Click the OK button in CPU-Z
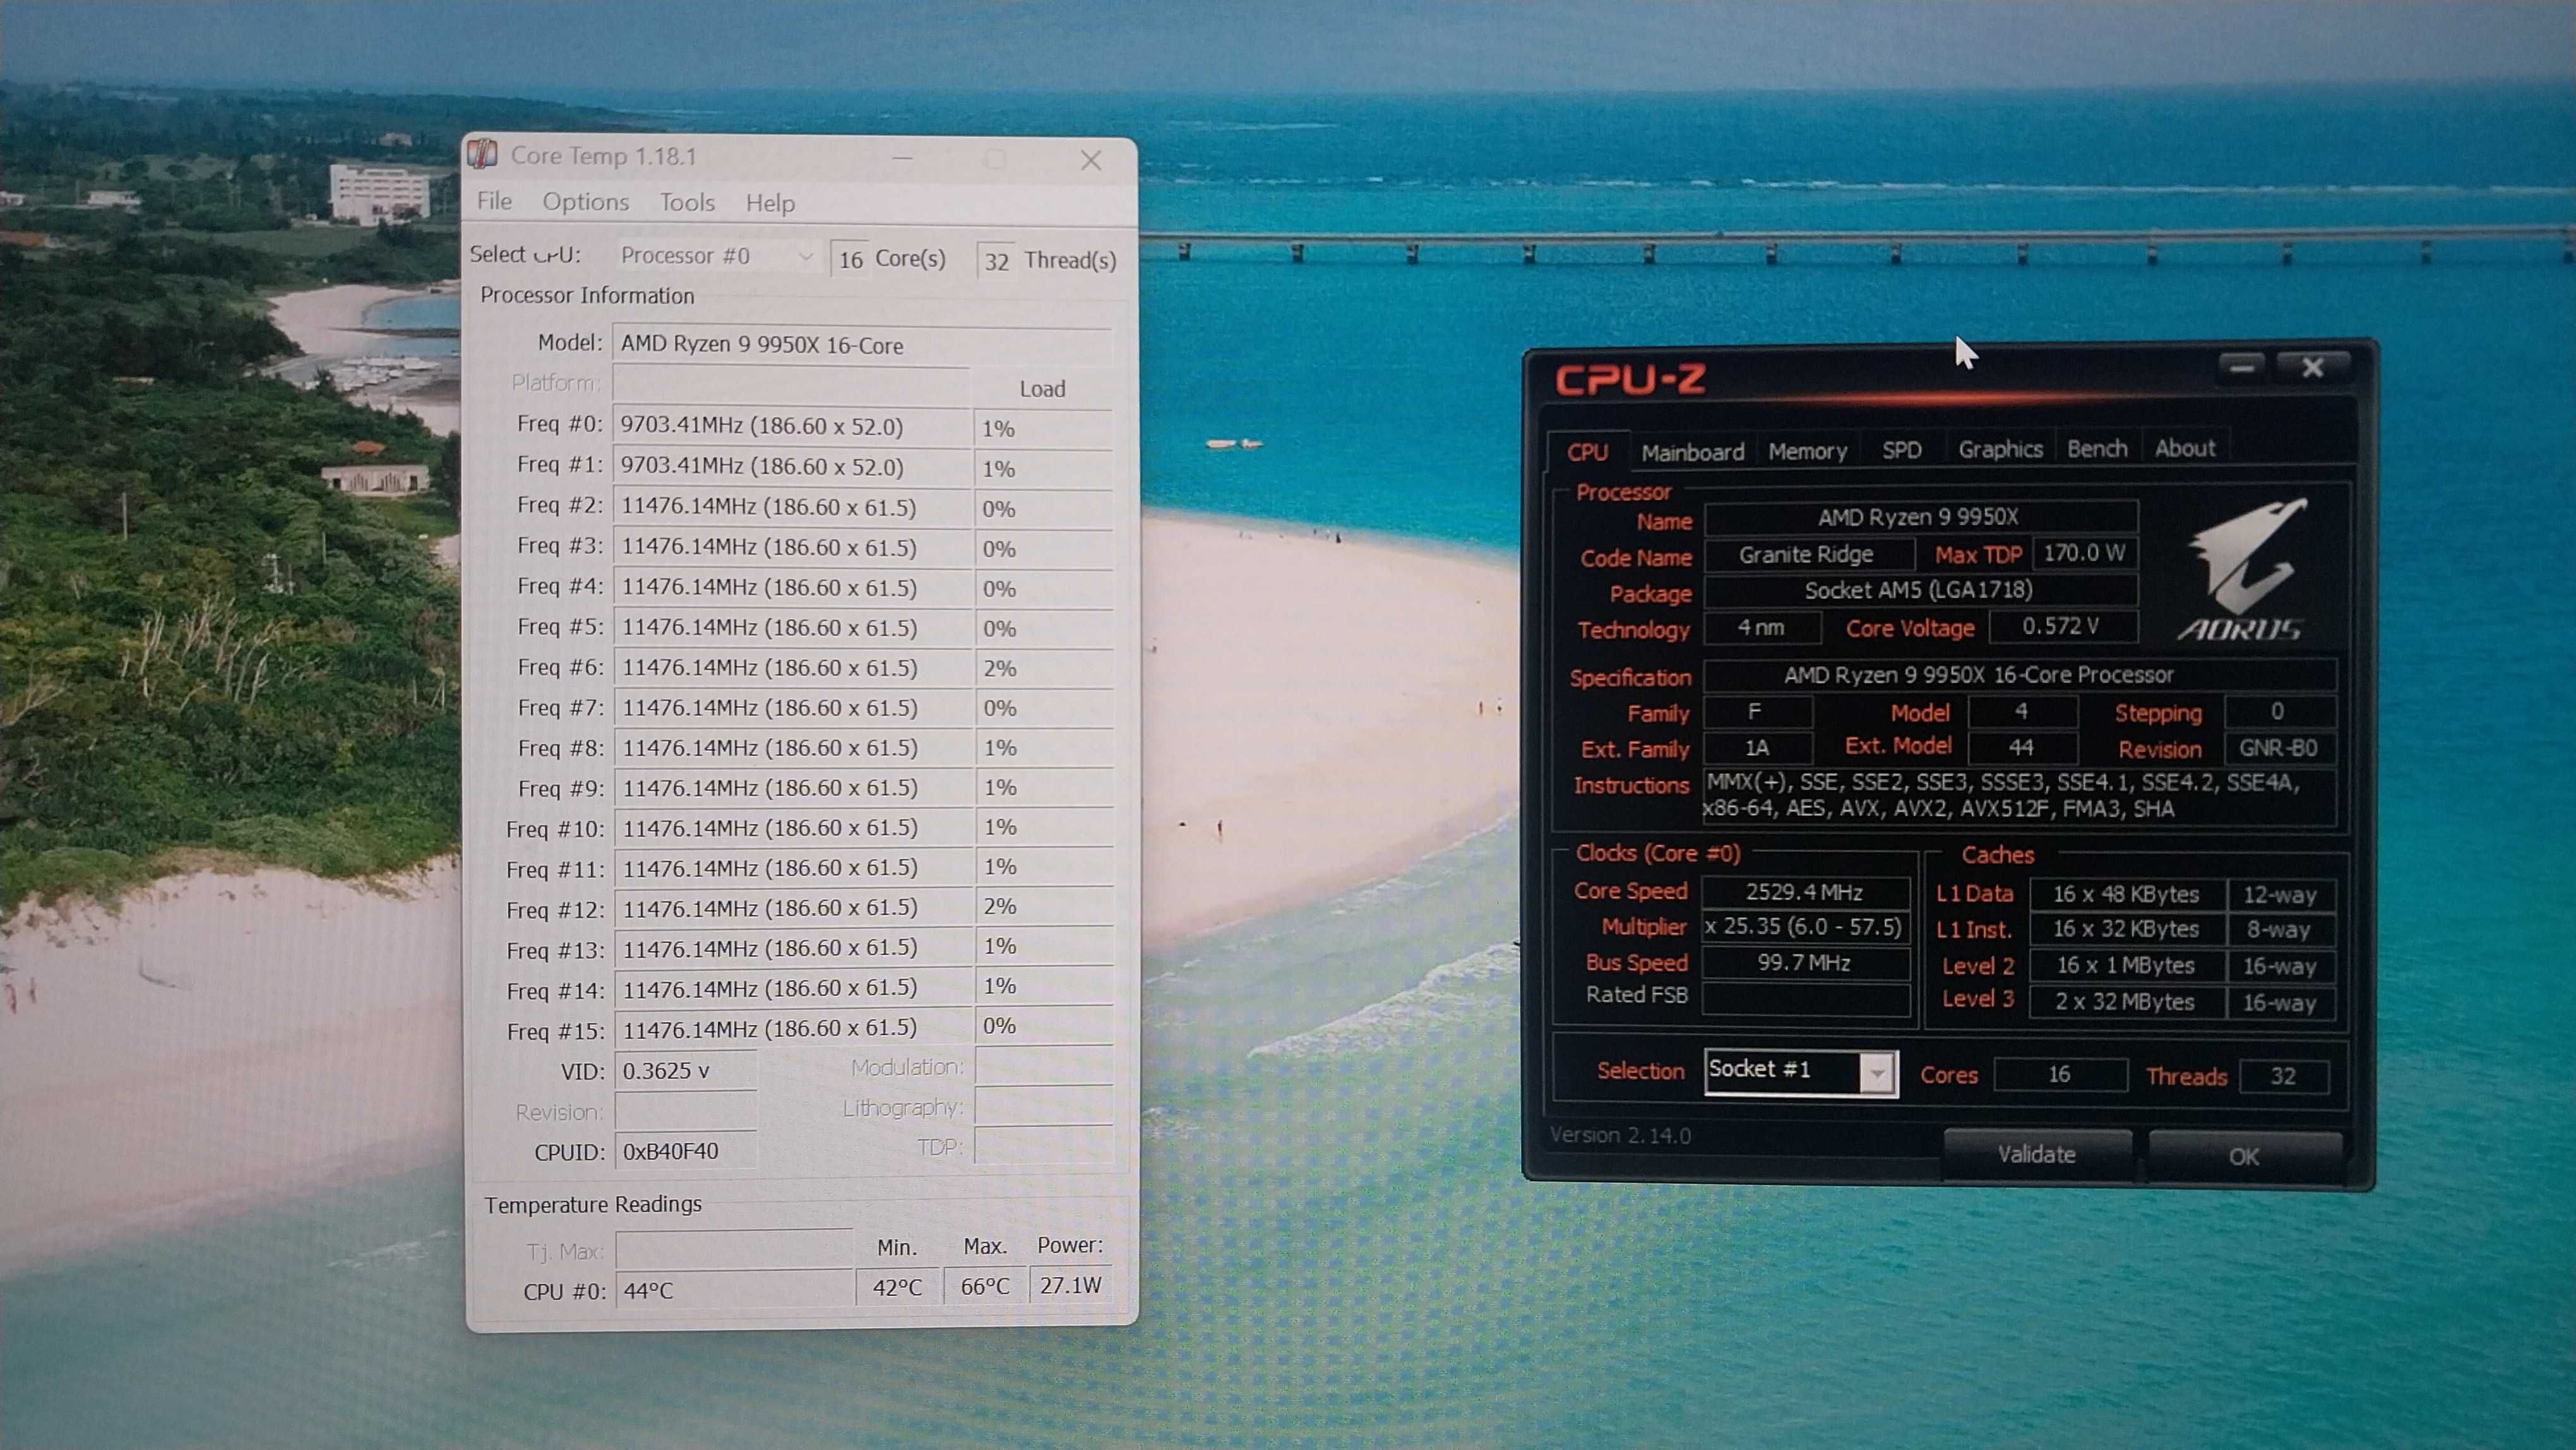 (x=2244, y=1156)
